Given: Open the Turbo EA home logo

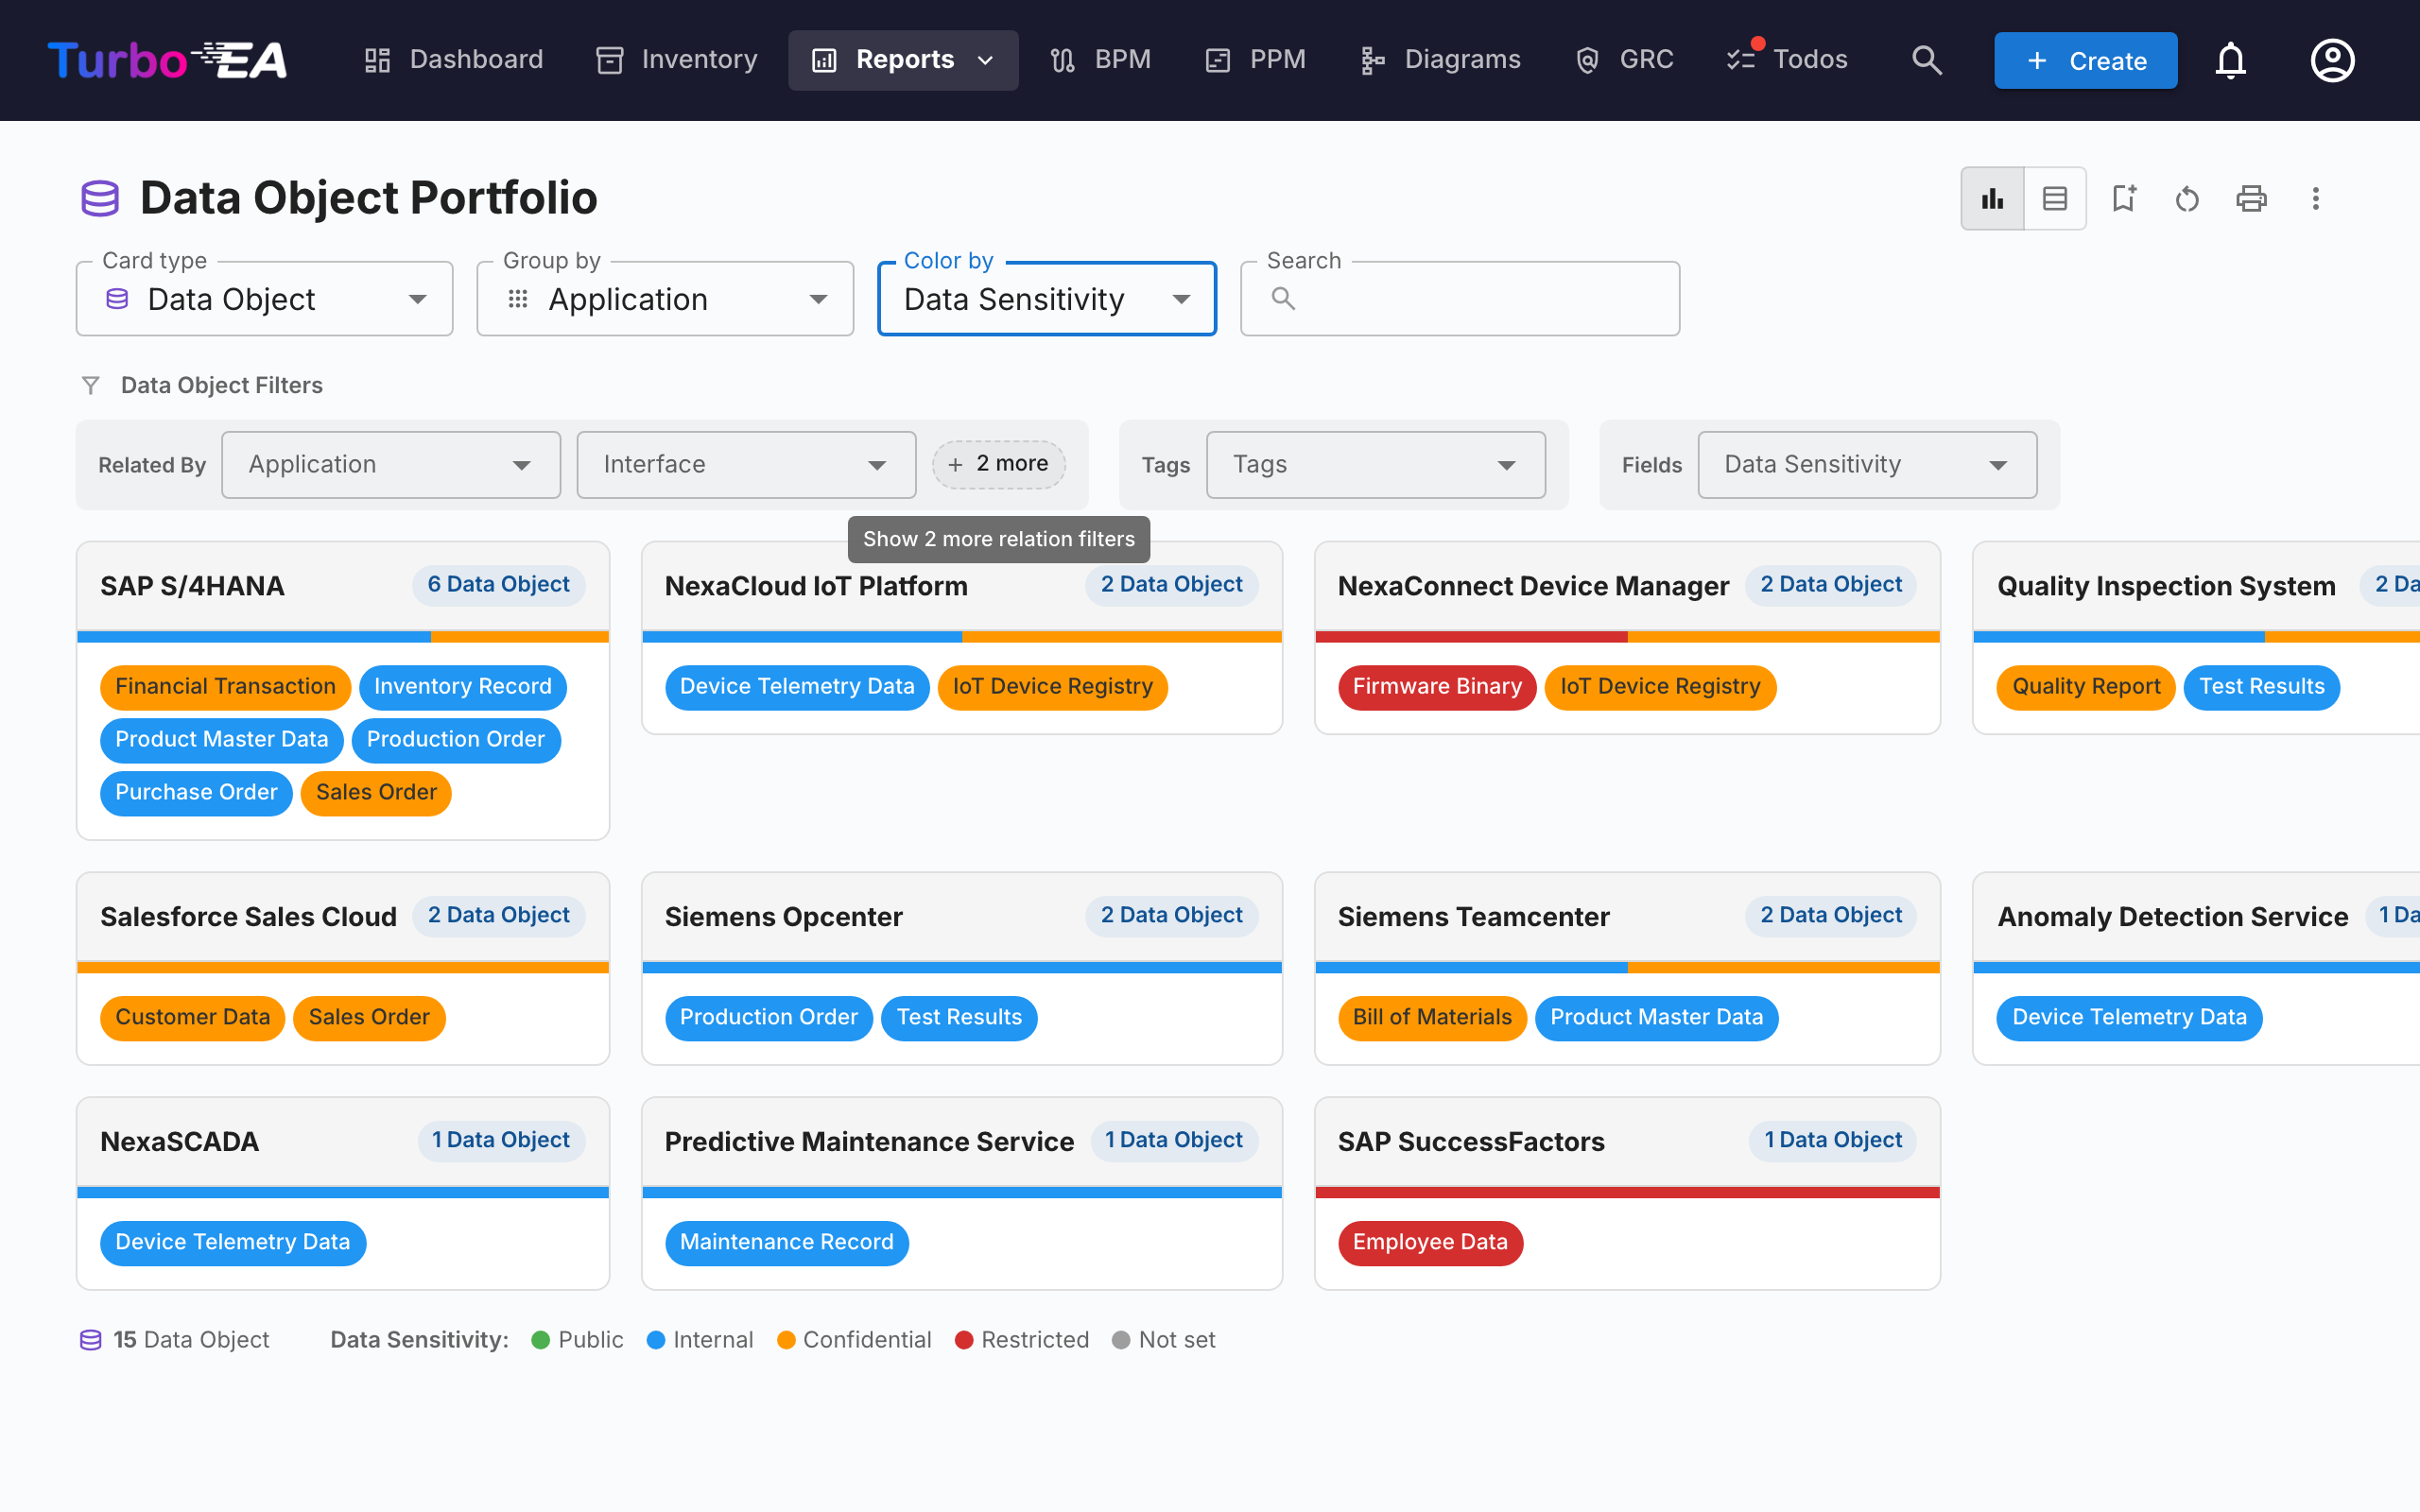Looking at the screenshot, I should point(168,60).
